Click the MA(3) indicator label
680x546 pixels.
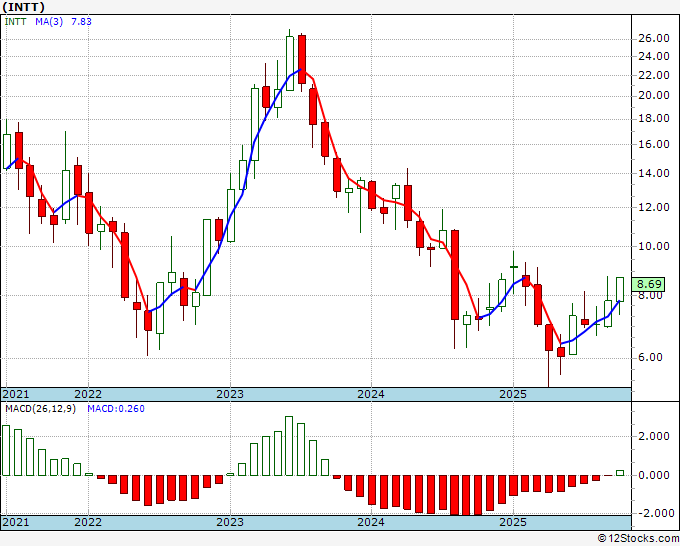[x=49, y=21]
